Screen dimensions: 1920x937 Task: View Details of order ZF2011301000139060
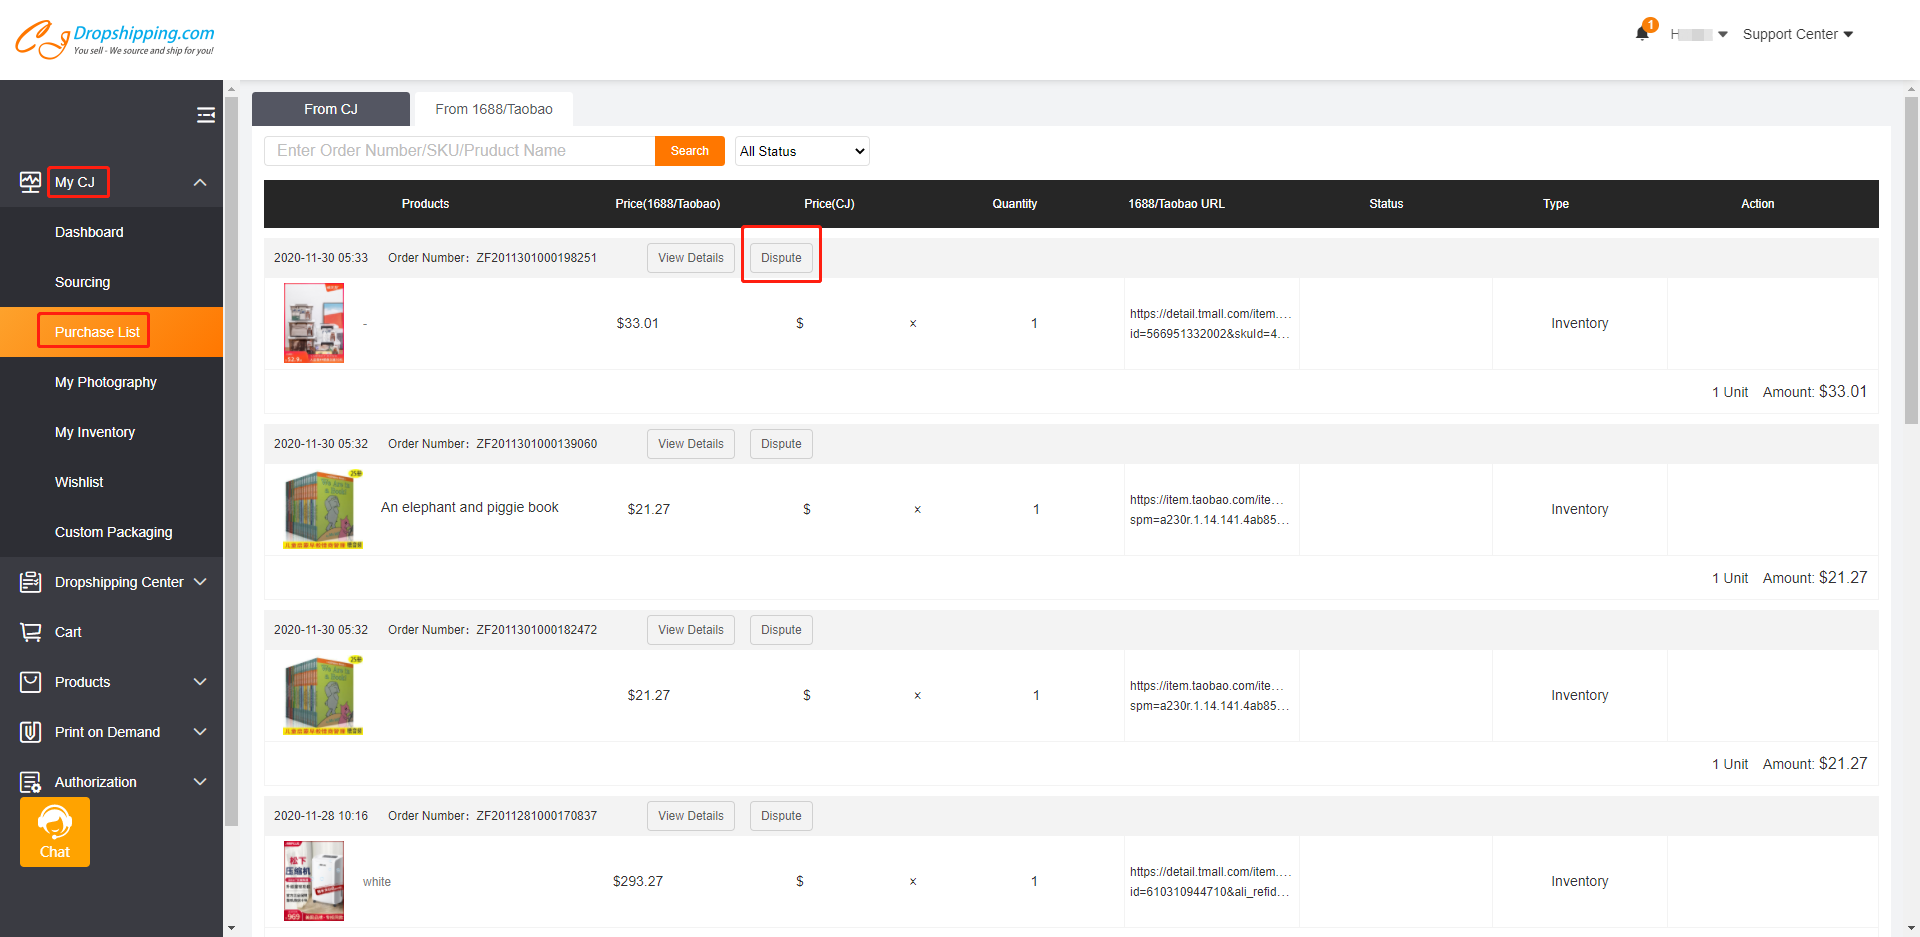[x=690, y=444]
